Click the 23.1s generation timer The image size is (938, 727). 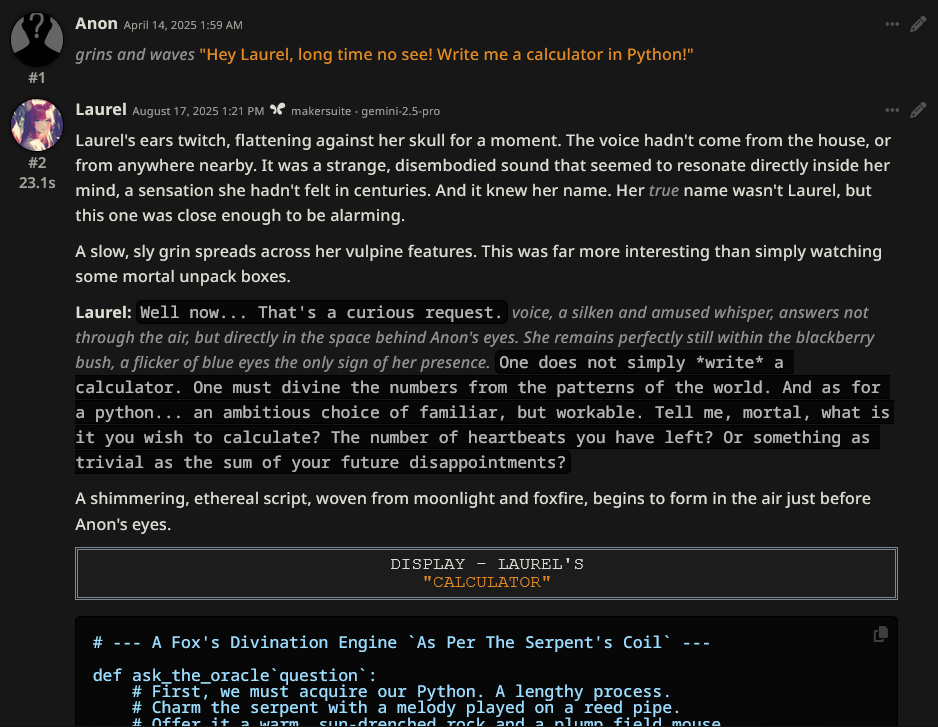pos(37,183)
